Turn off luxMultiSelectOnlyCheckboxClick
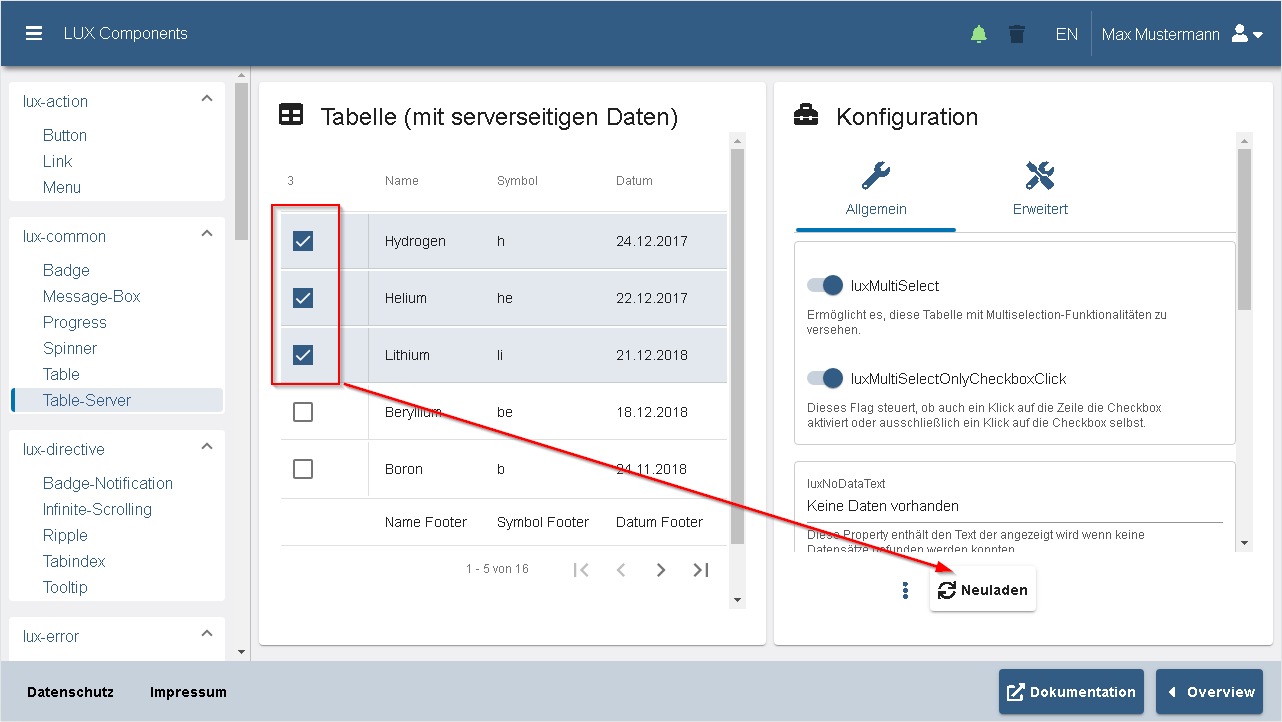Image resolution: width=1282 pixels, height=722 pixels. click(x=824, y=378)
